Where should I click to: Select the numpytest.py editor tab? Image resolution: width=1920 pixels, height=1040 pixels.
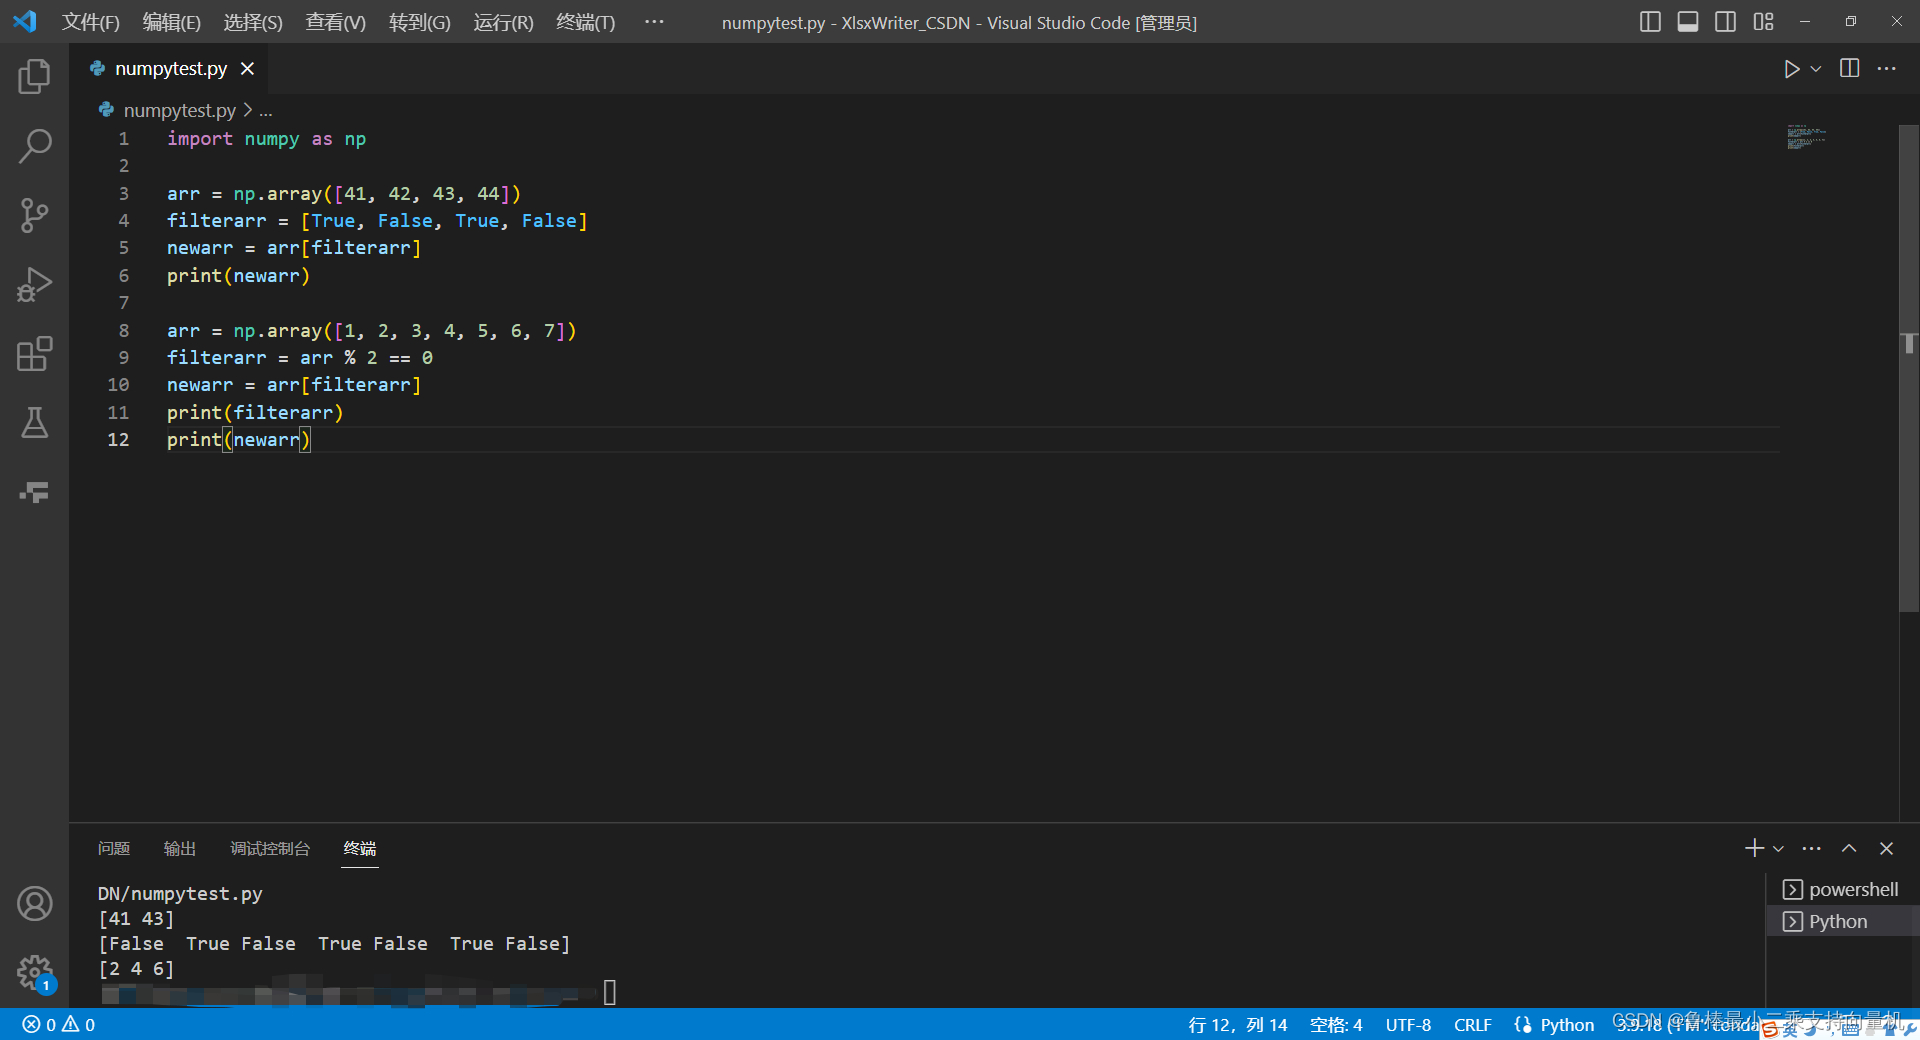[x=170, y=68]
